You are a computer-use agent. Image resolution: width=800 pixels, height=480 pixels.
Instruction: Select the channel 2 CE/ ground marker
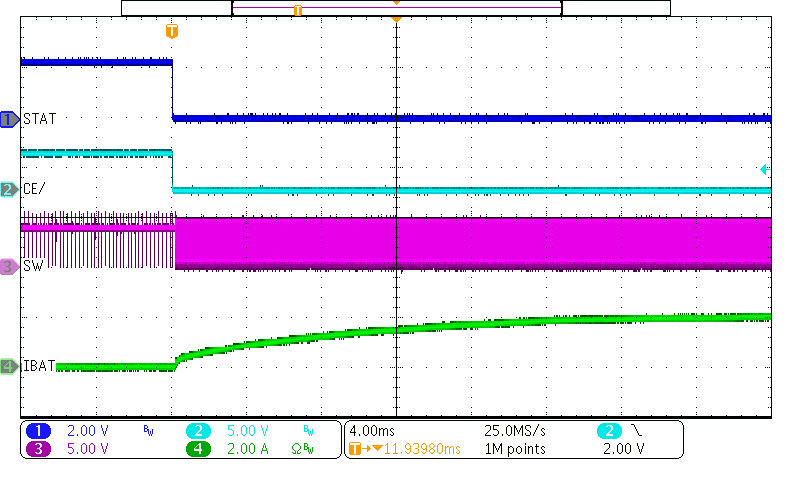[x=9, y=189]
